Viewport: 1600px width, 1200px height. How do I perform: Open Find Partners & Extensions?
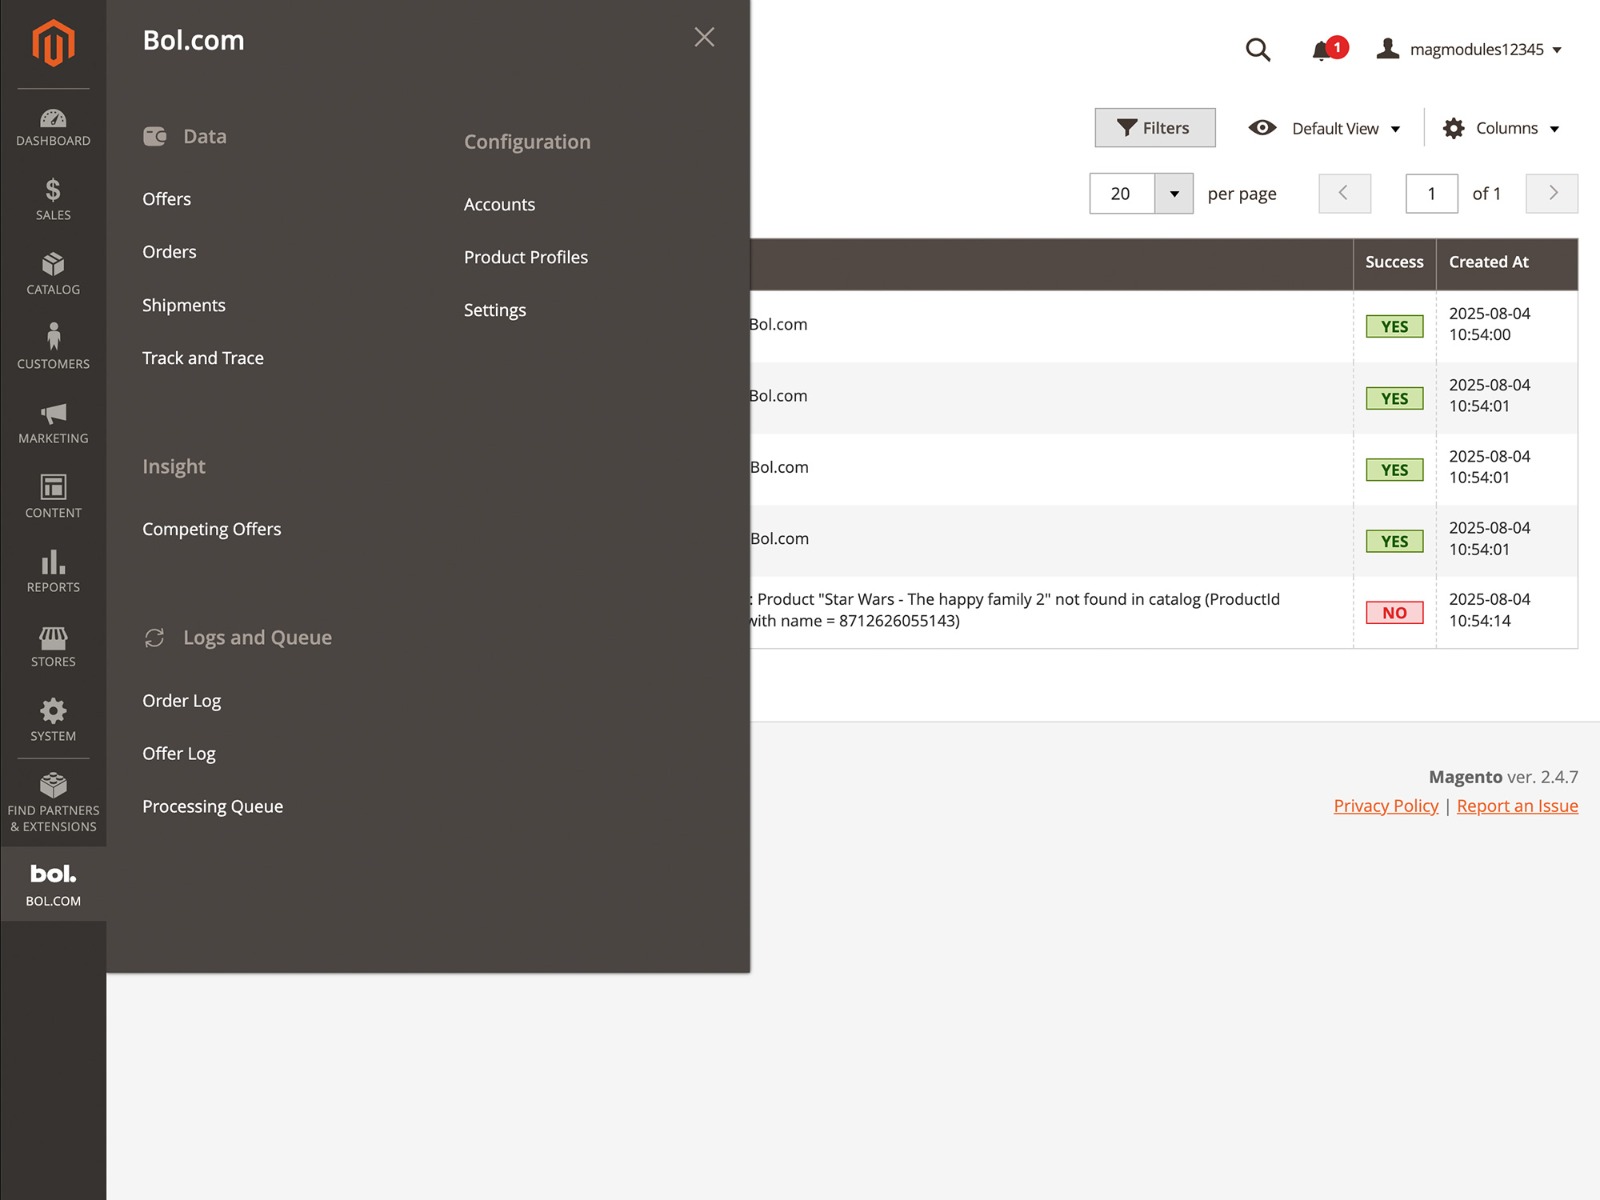[53, 803]
